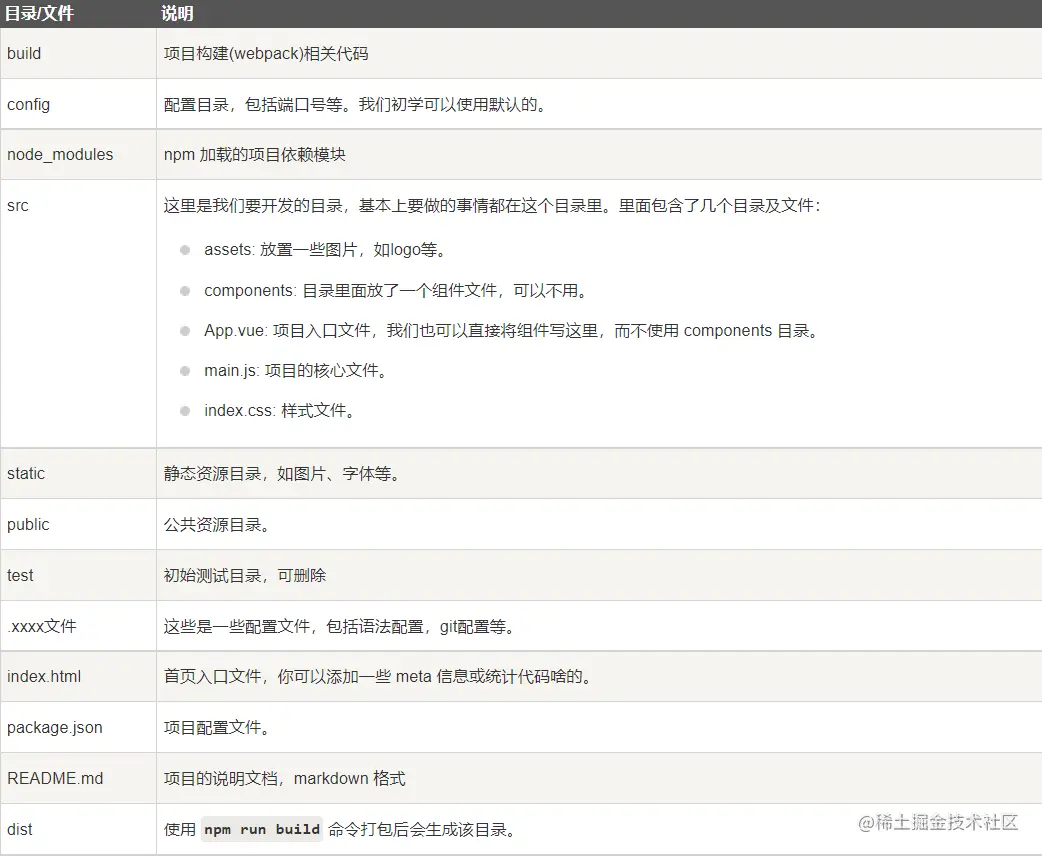Click the 静态资源目录 description
The height and width of the screenshot is (856, 1042).
(282, 474)
